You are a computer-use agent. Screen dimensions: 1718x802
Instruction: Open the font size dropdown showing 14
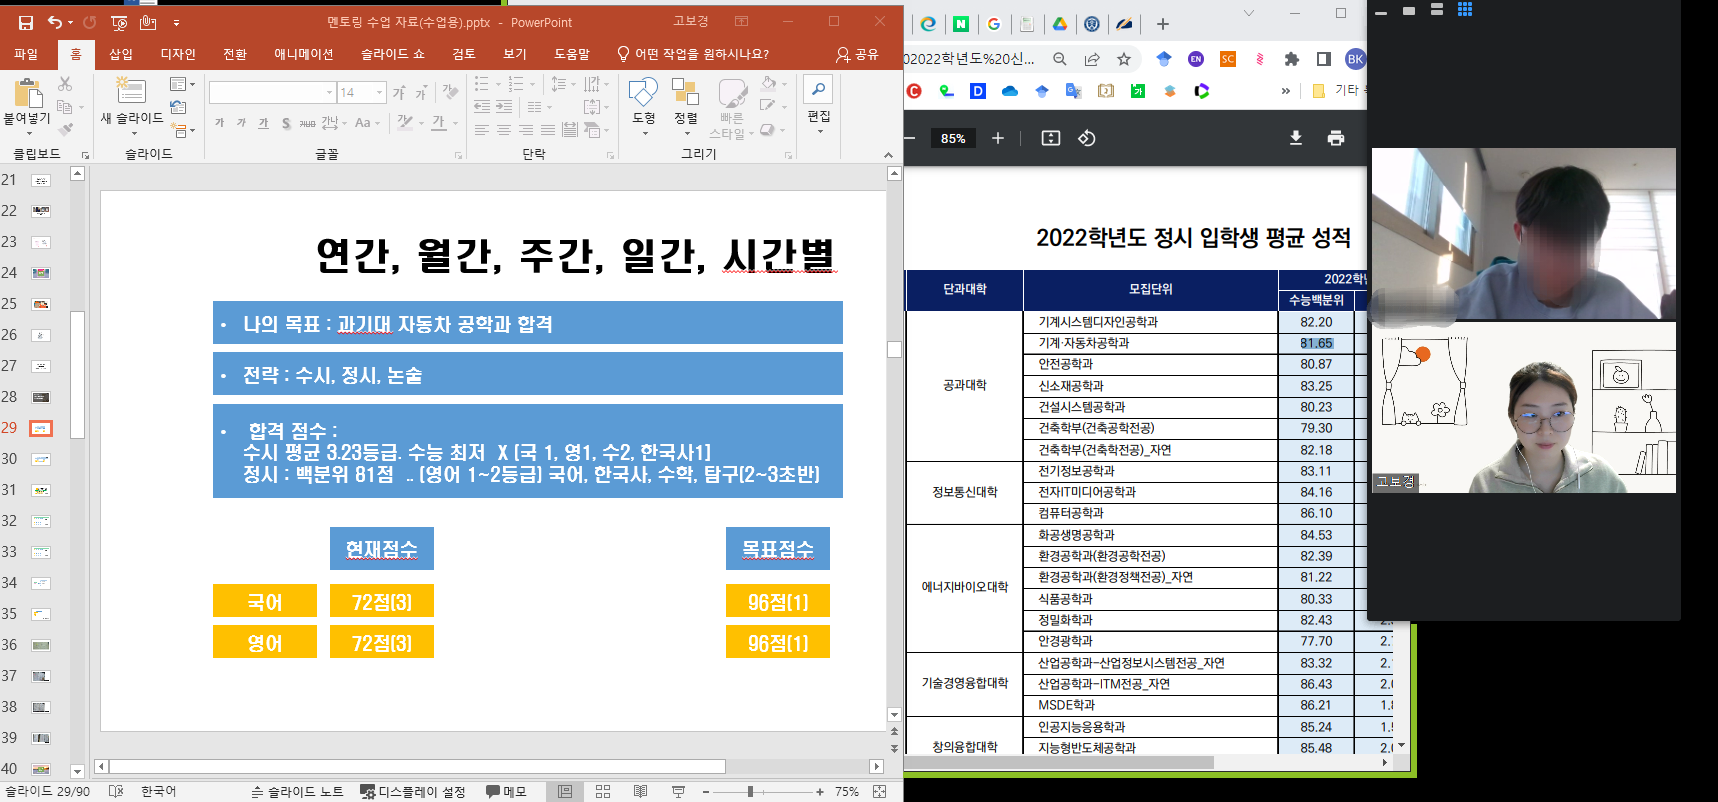380,93
